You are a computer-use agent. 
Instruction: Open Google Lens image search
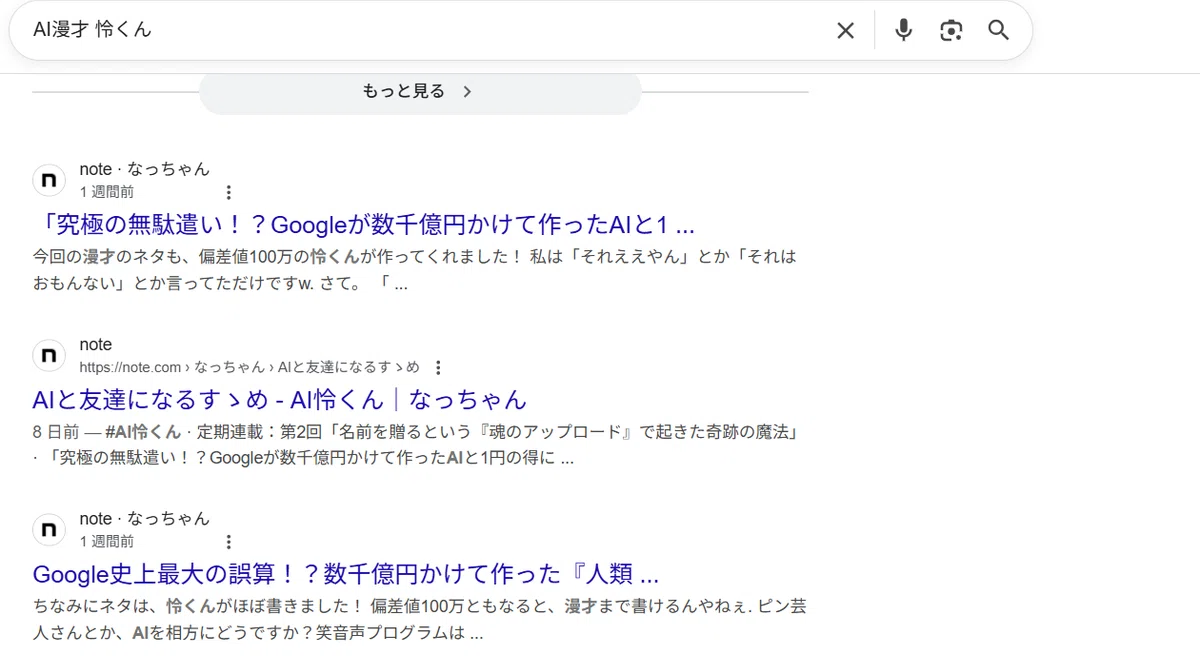pyautogui.click(x=951, y=31)
